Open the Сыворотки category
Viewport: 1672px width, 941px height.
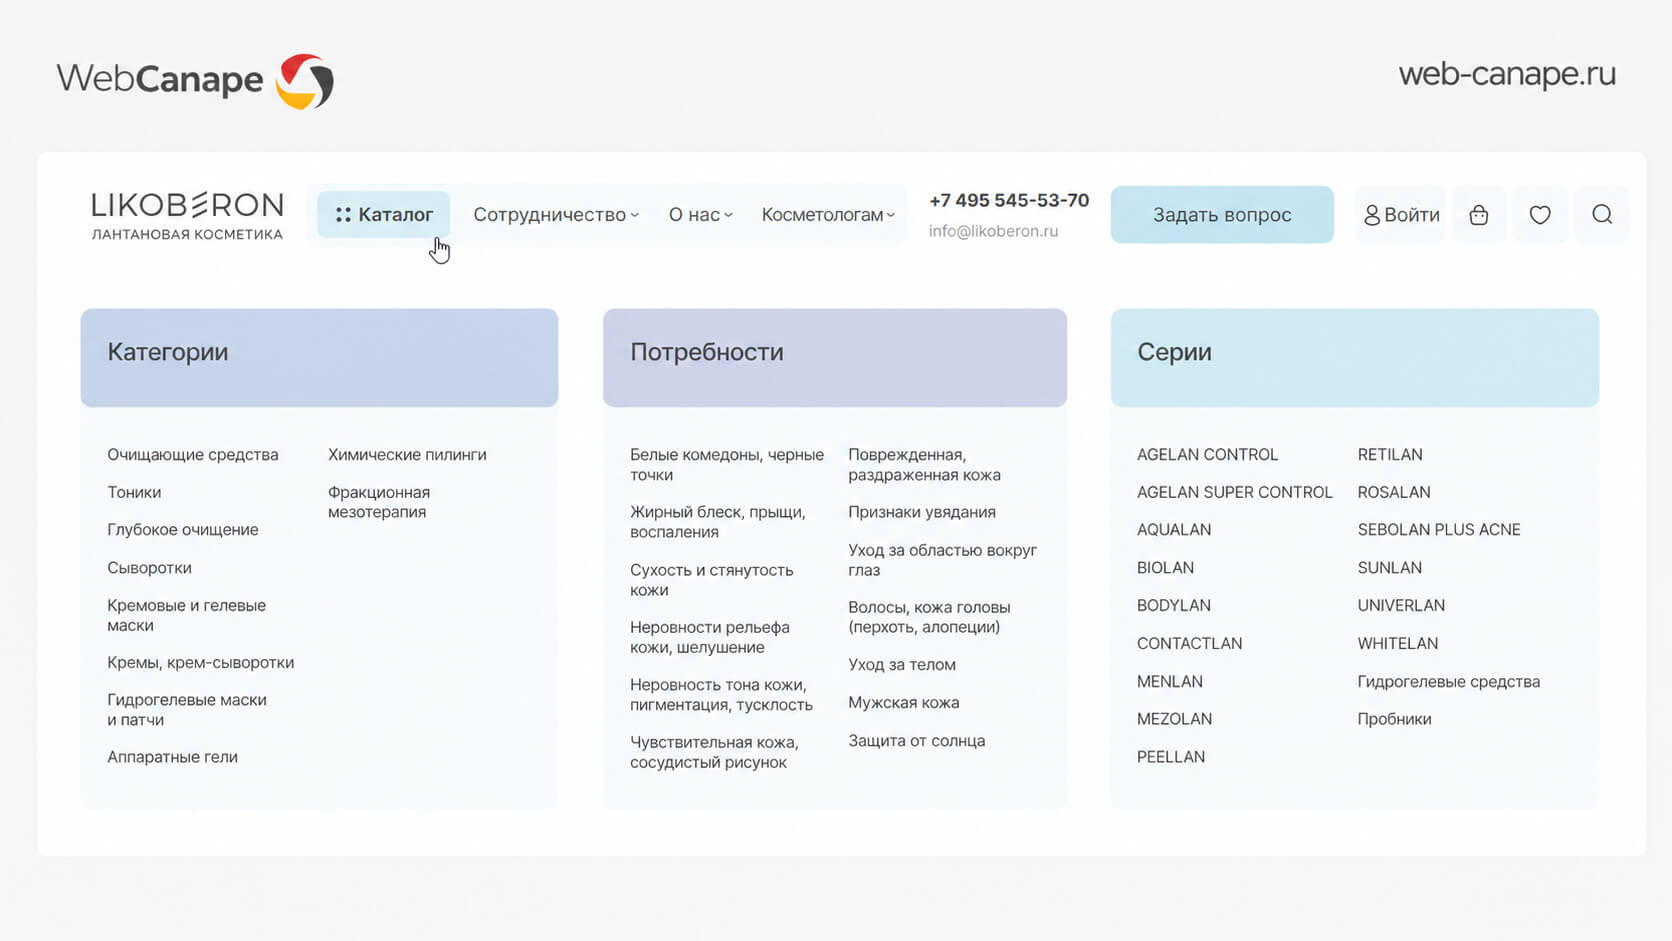[149, 568]
